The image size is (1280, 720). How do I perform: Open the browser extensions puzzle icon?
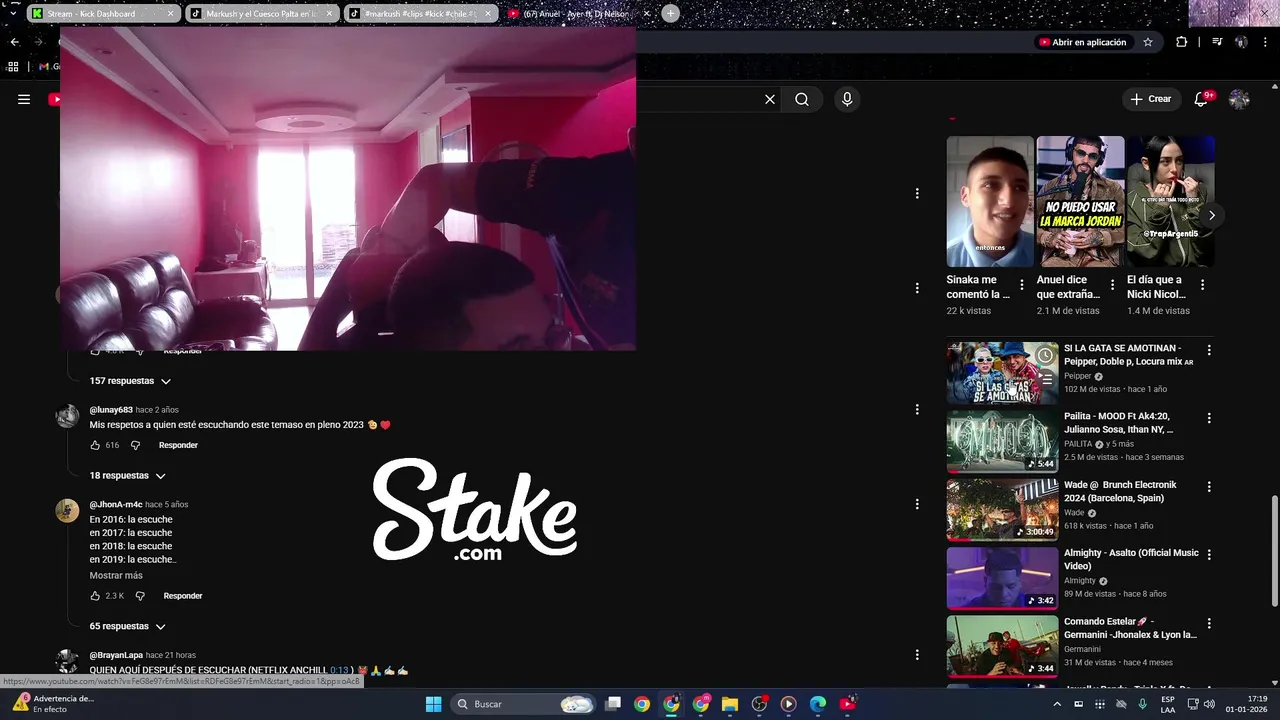tap(1181, 42)
